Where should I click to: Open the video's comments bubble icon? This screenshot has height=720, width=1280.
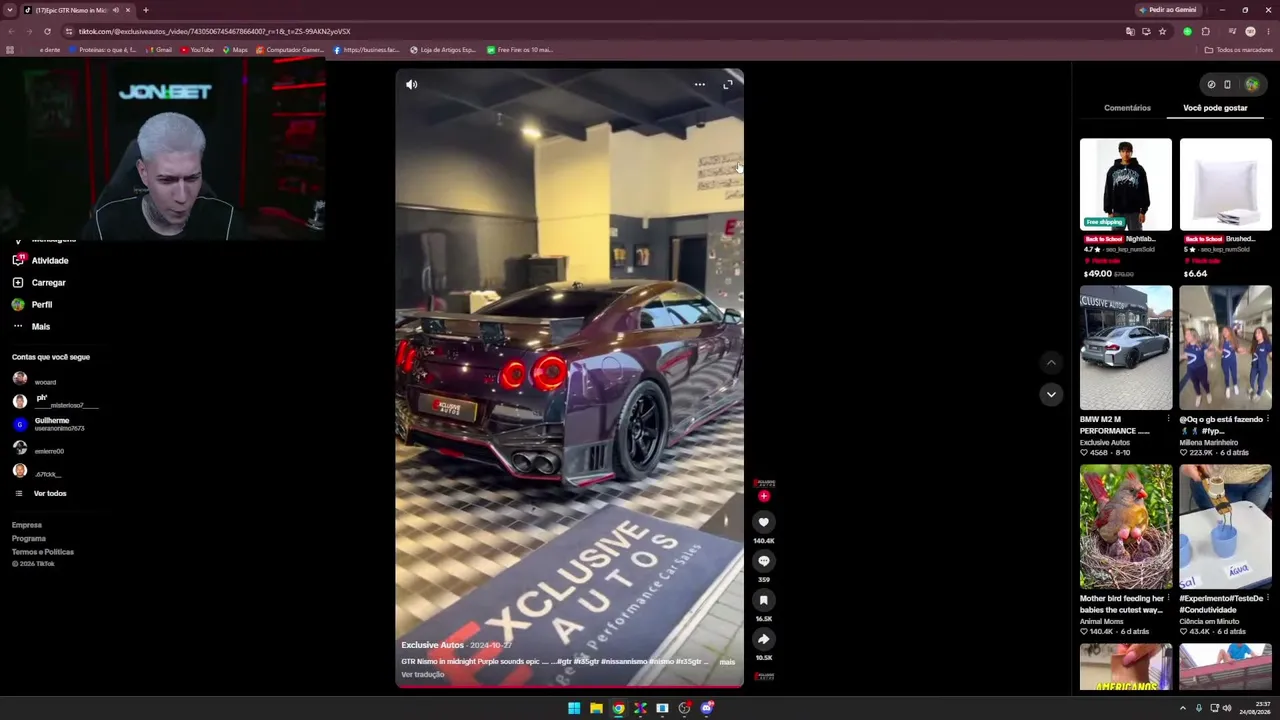[x=763, y=561]
